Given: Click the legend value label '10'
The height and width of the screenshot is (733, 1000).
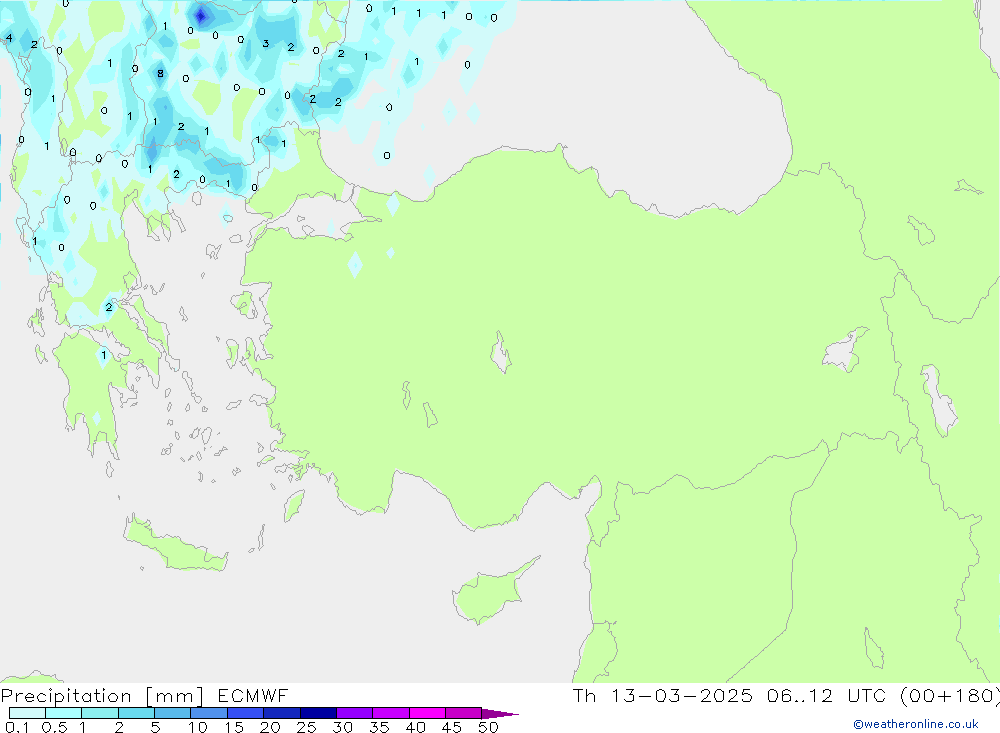Looking at the screenshot, I should point(198,727).
